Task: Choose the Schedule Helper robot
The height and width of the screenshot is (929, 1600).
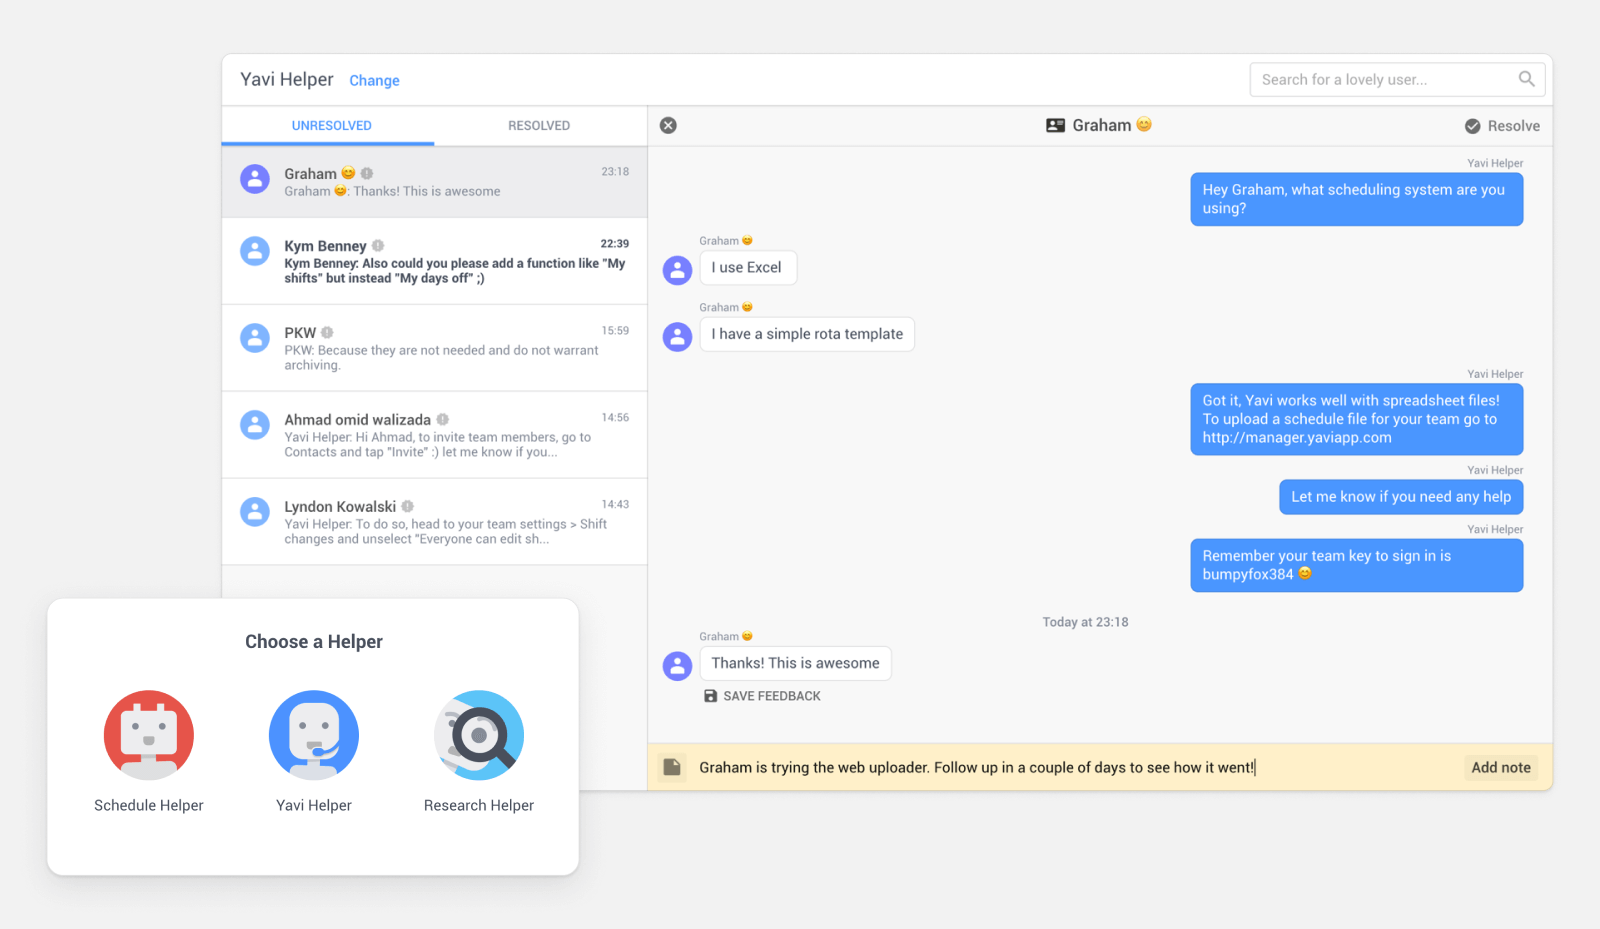Action: (x=149, y=735)
